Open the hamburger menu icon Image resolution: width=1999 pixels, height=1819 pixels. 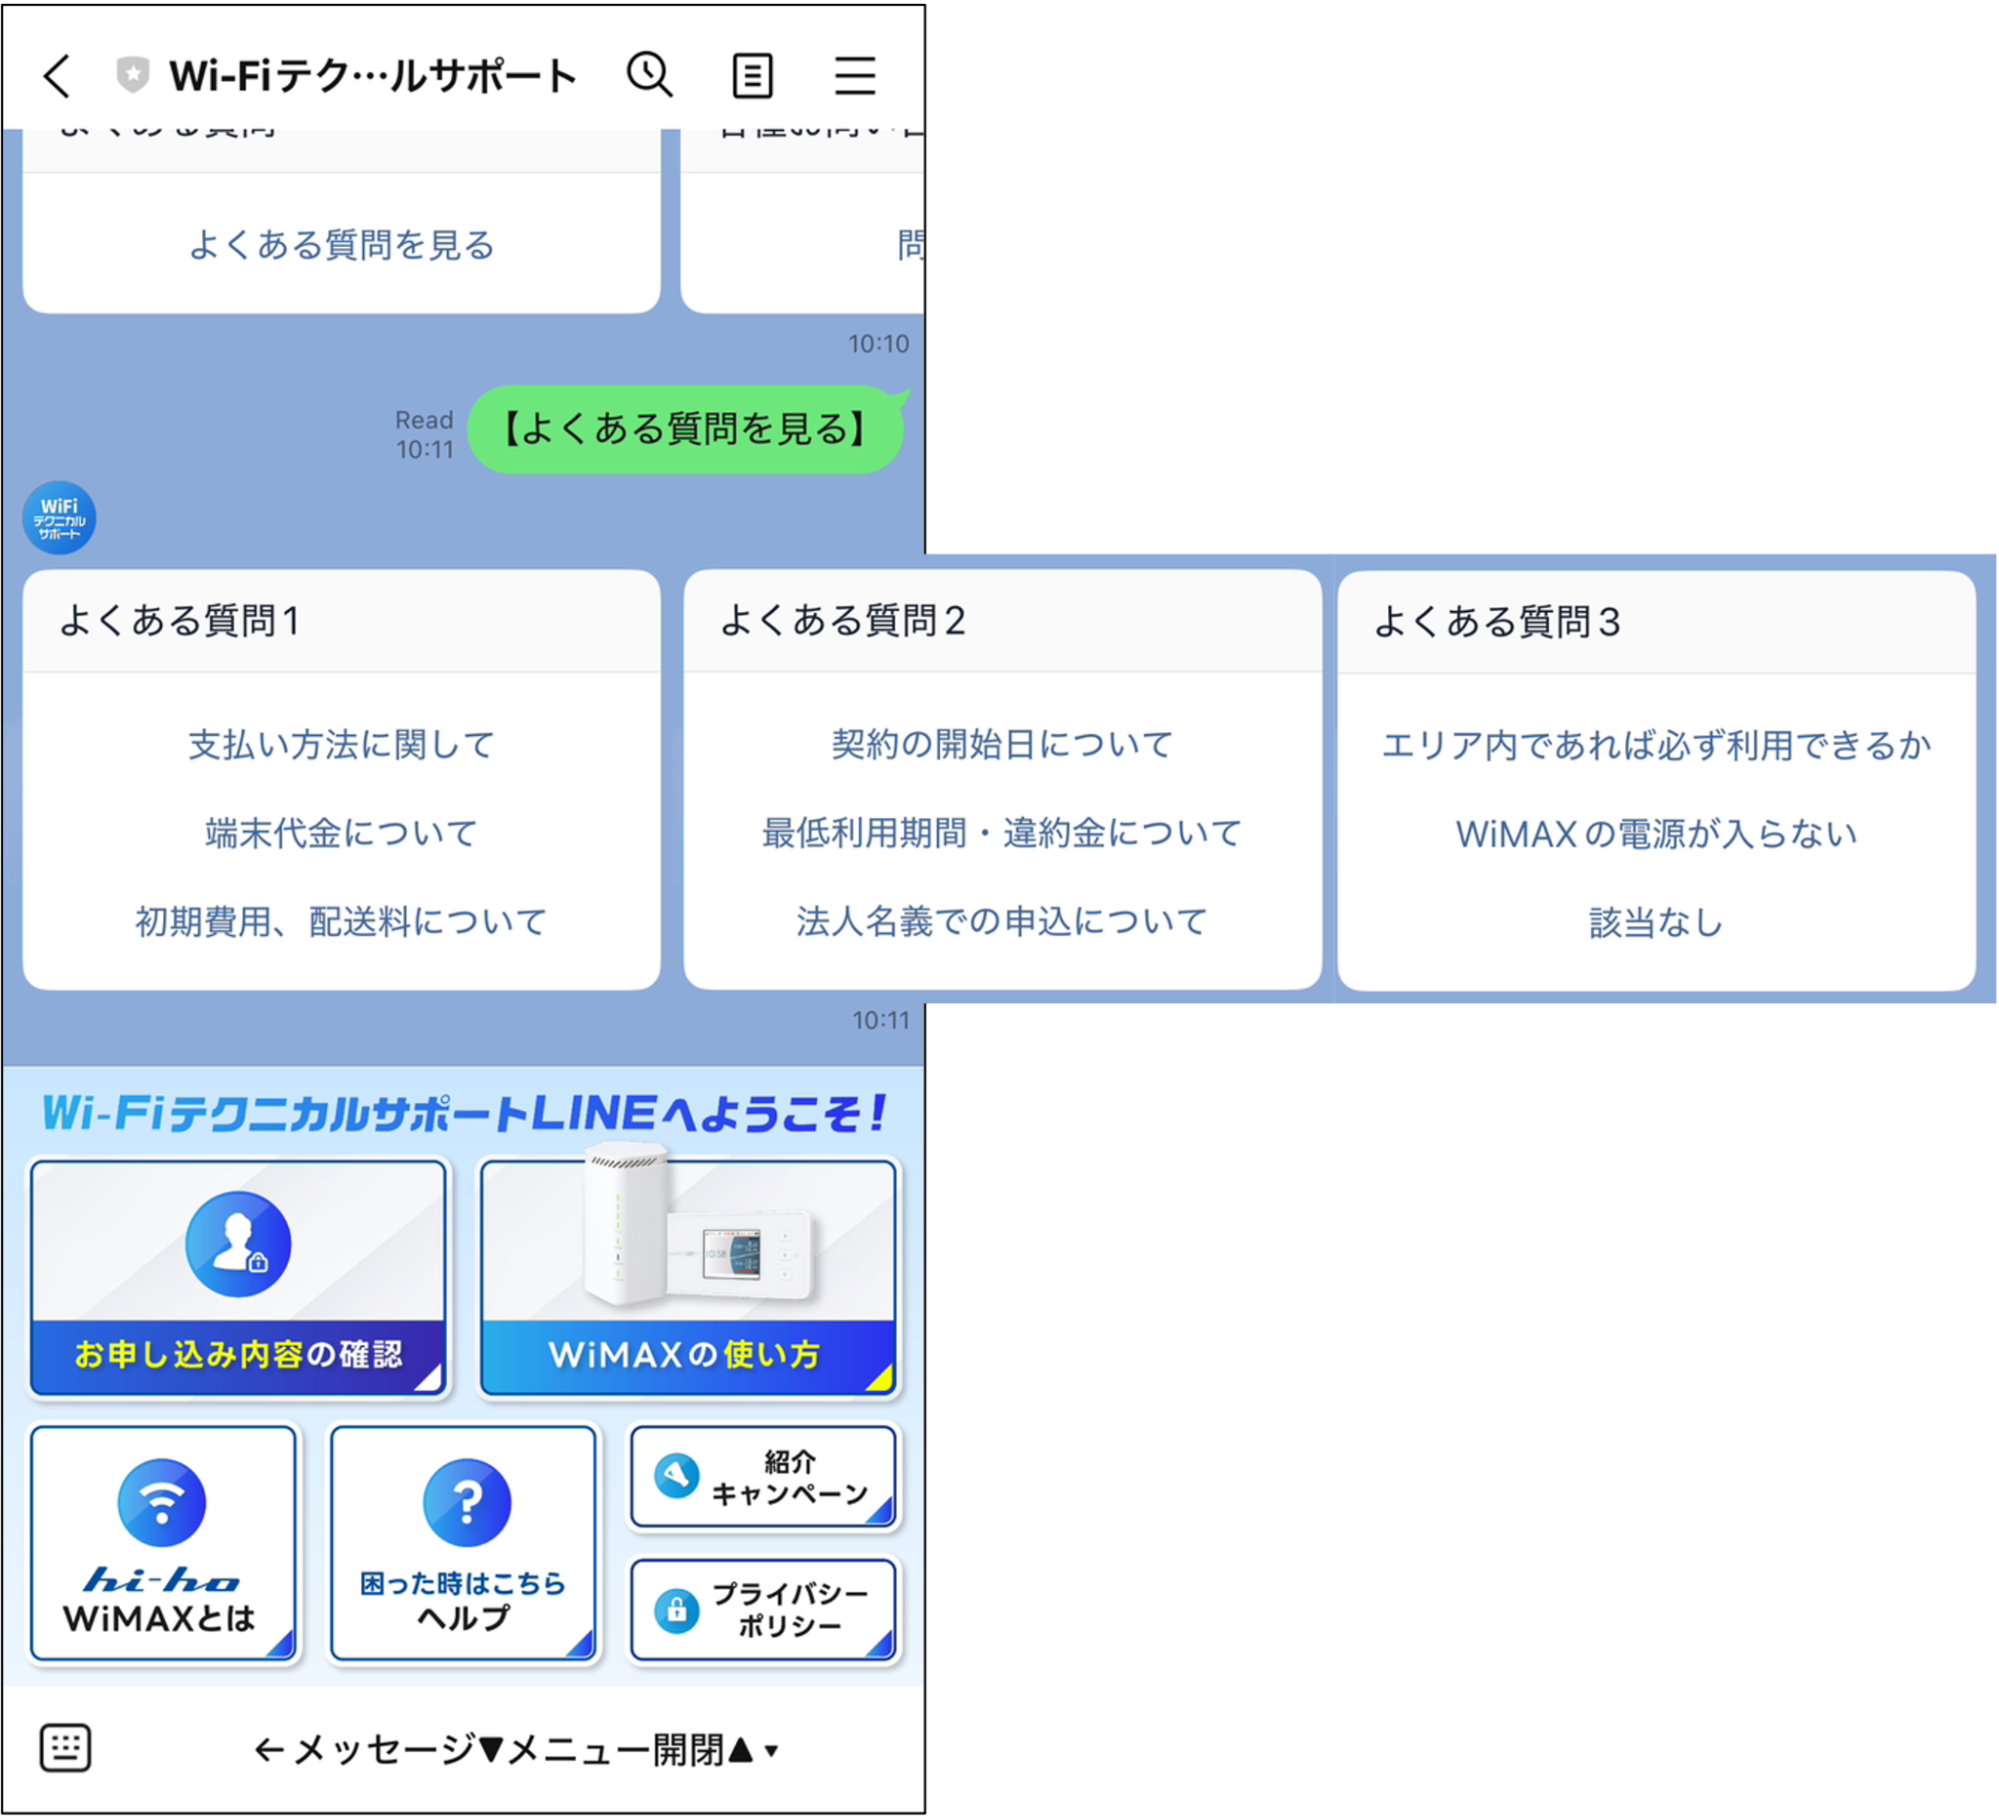[855, 76]
